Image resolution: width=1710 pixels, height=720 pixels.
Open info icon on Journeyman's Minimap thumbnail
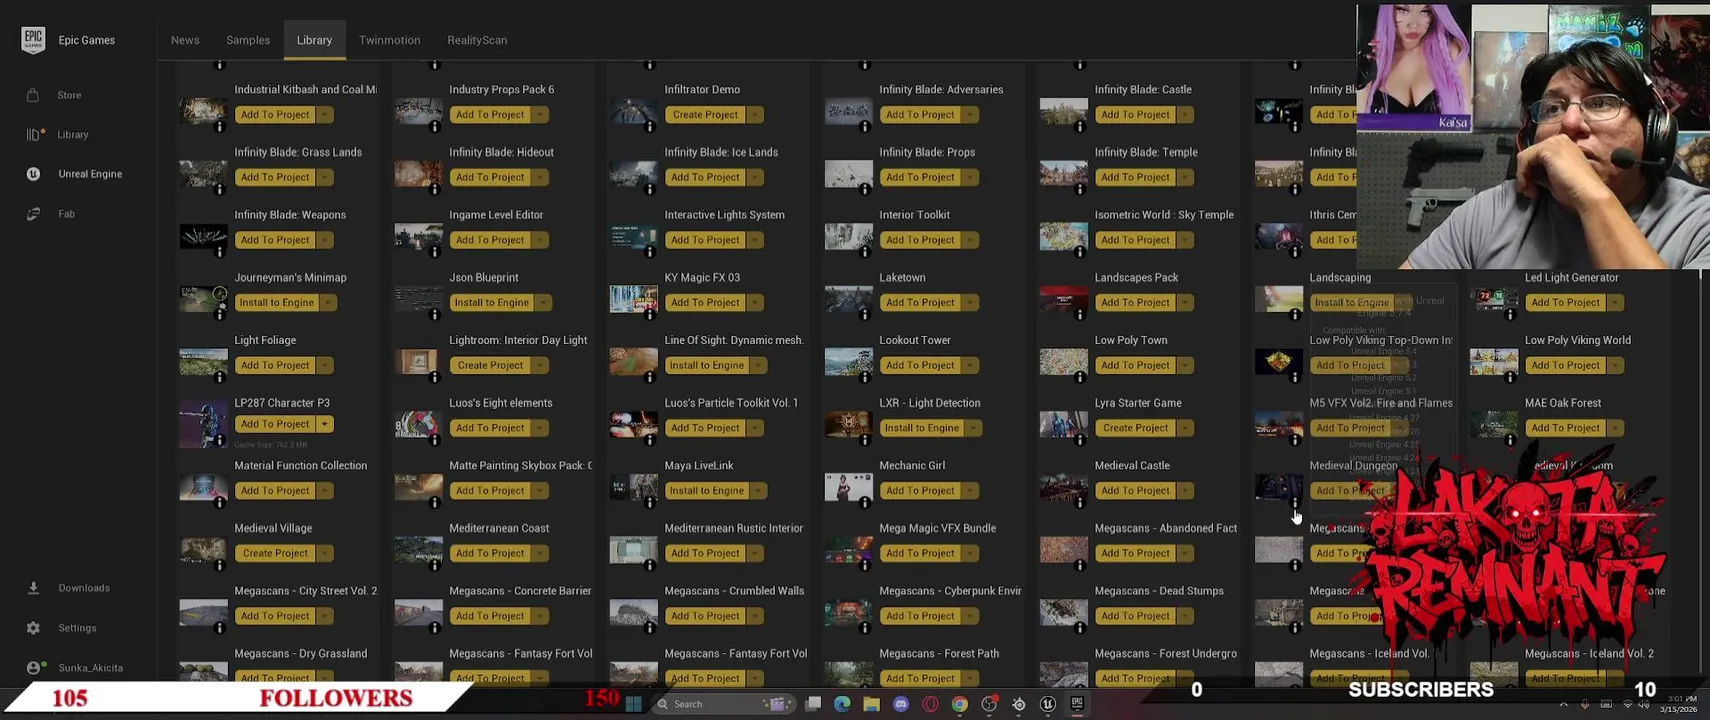tap(220, 314)
